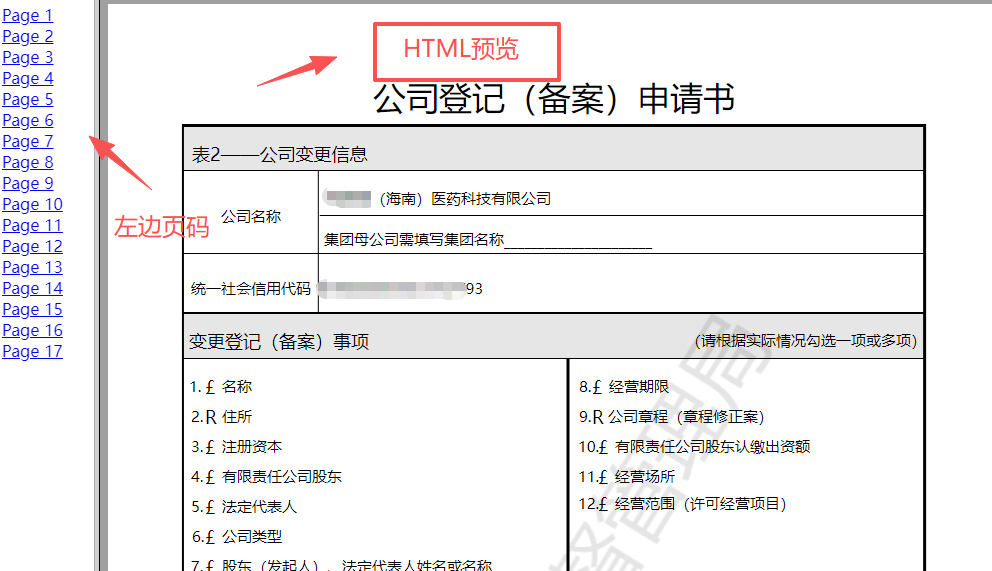Screen dimensions: 992x571
Task: Click the 请根据实际情况勾选一项或多项 note
Action: [806, 341]
